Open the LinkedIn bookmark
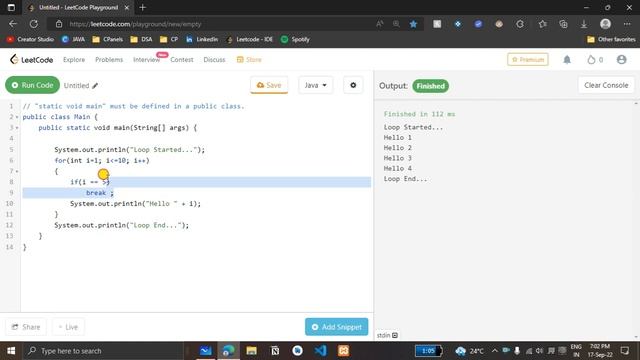 (202, 40)
